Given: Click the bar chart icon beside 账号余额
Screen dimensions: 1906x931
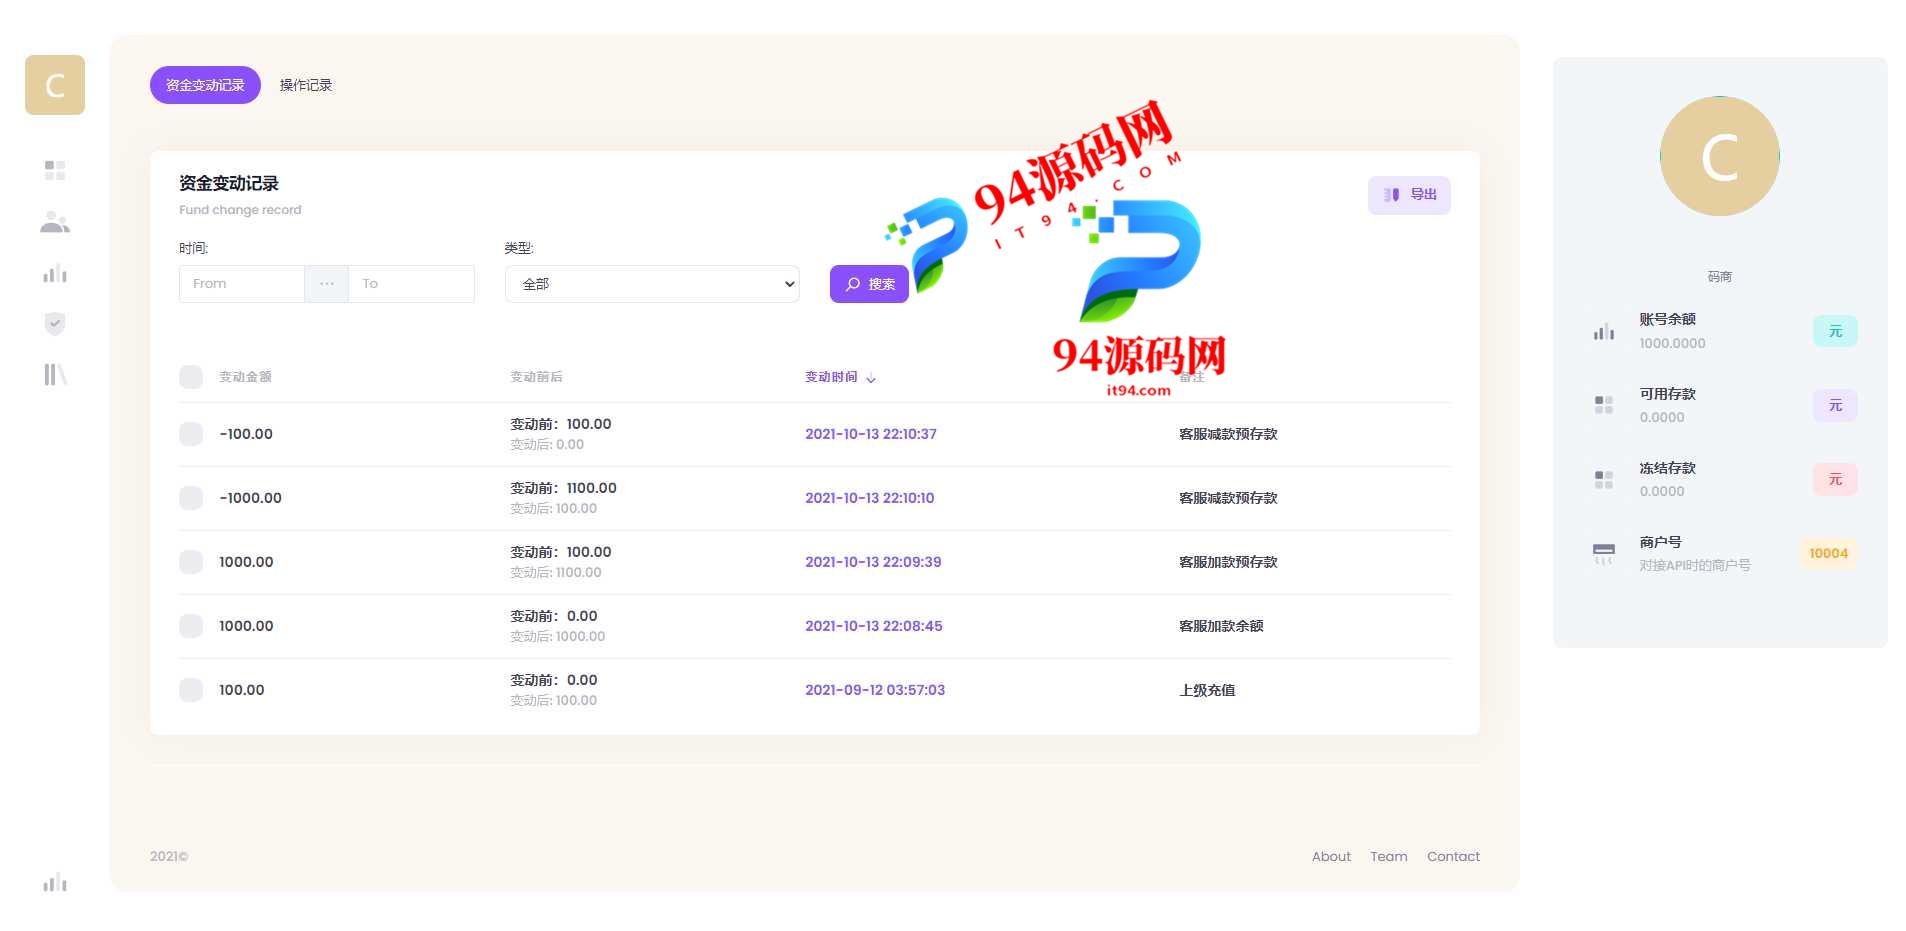Looking at the screenshot, I should pos(1604,331).
